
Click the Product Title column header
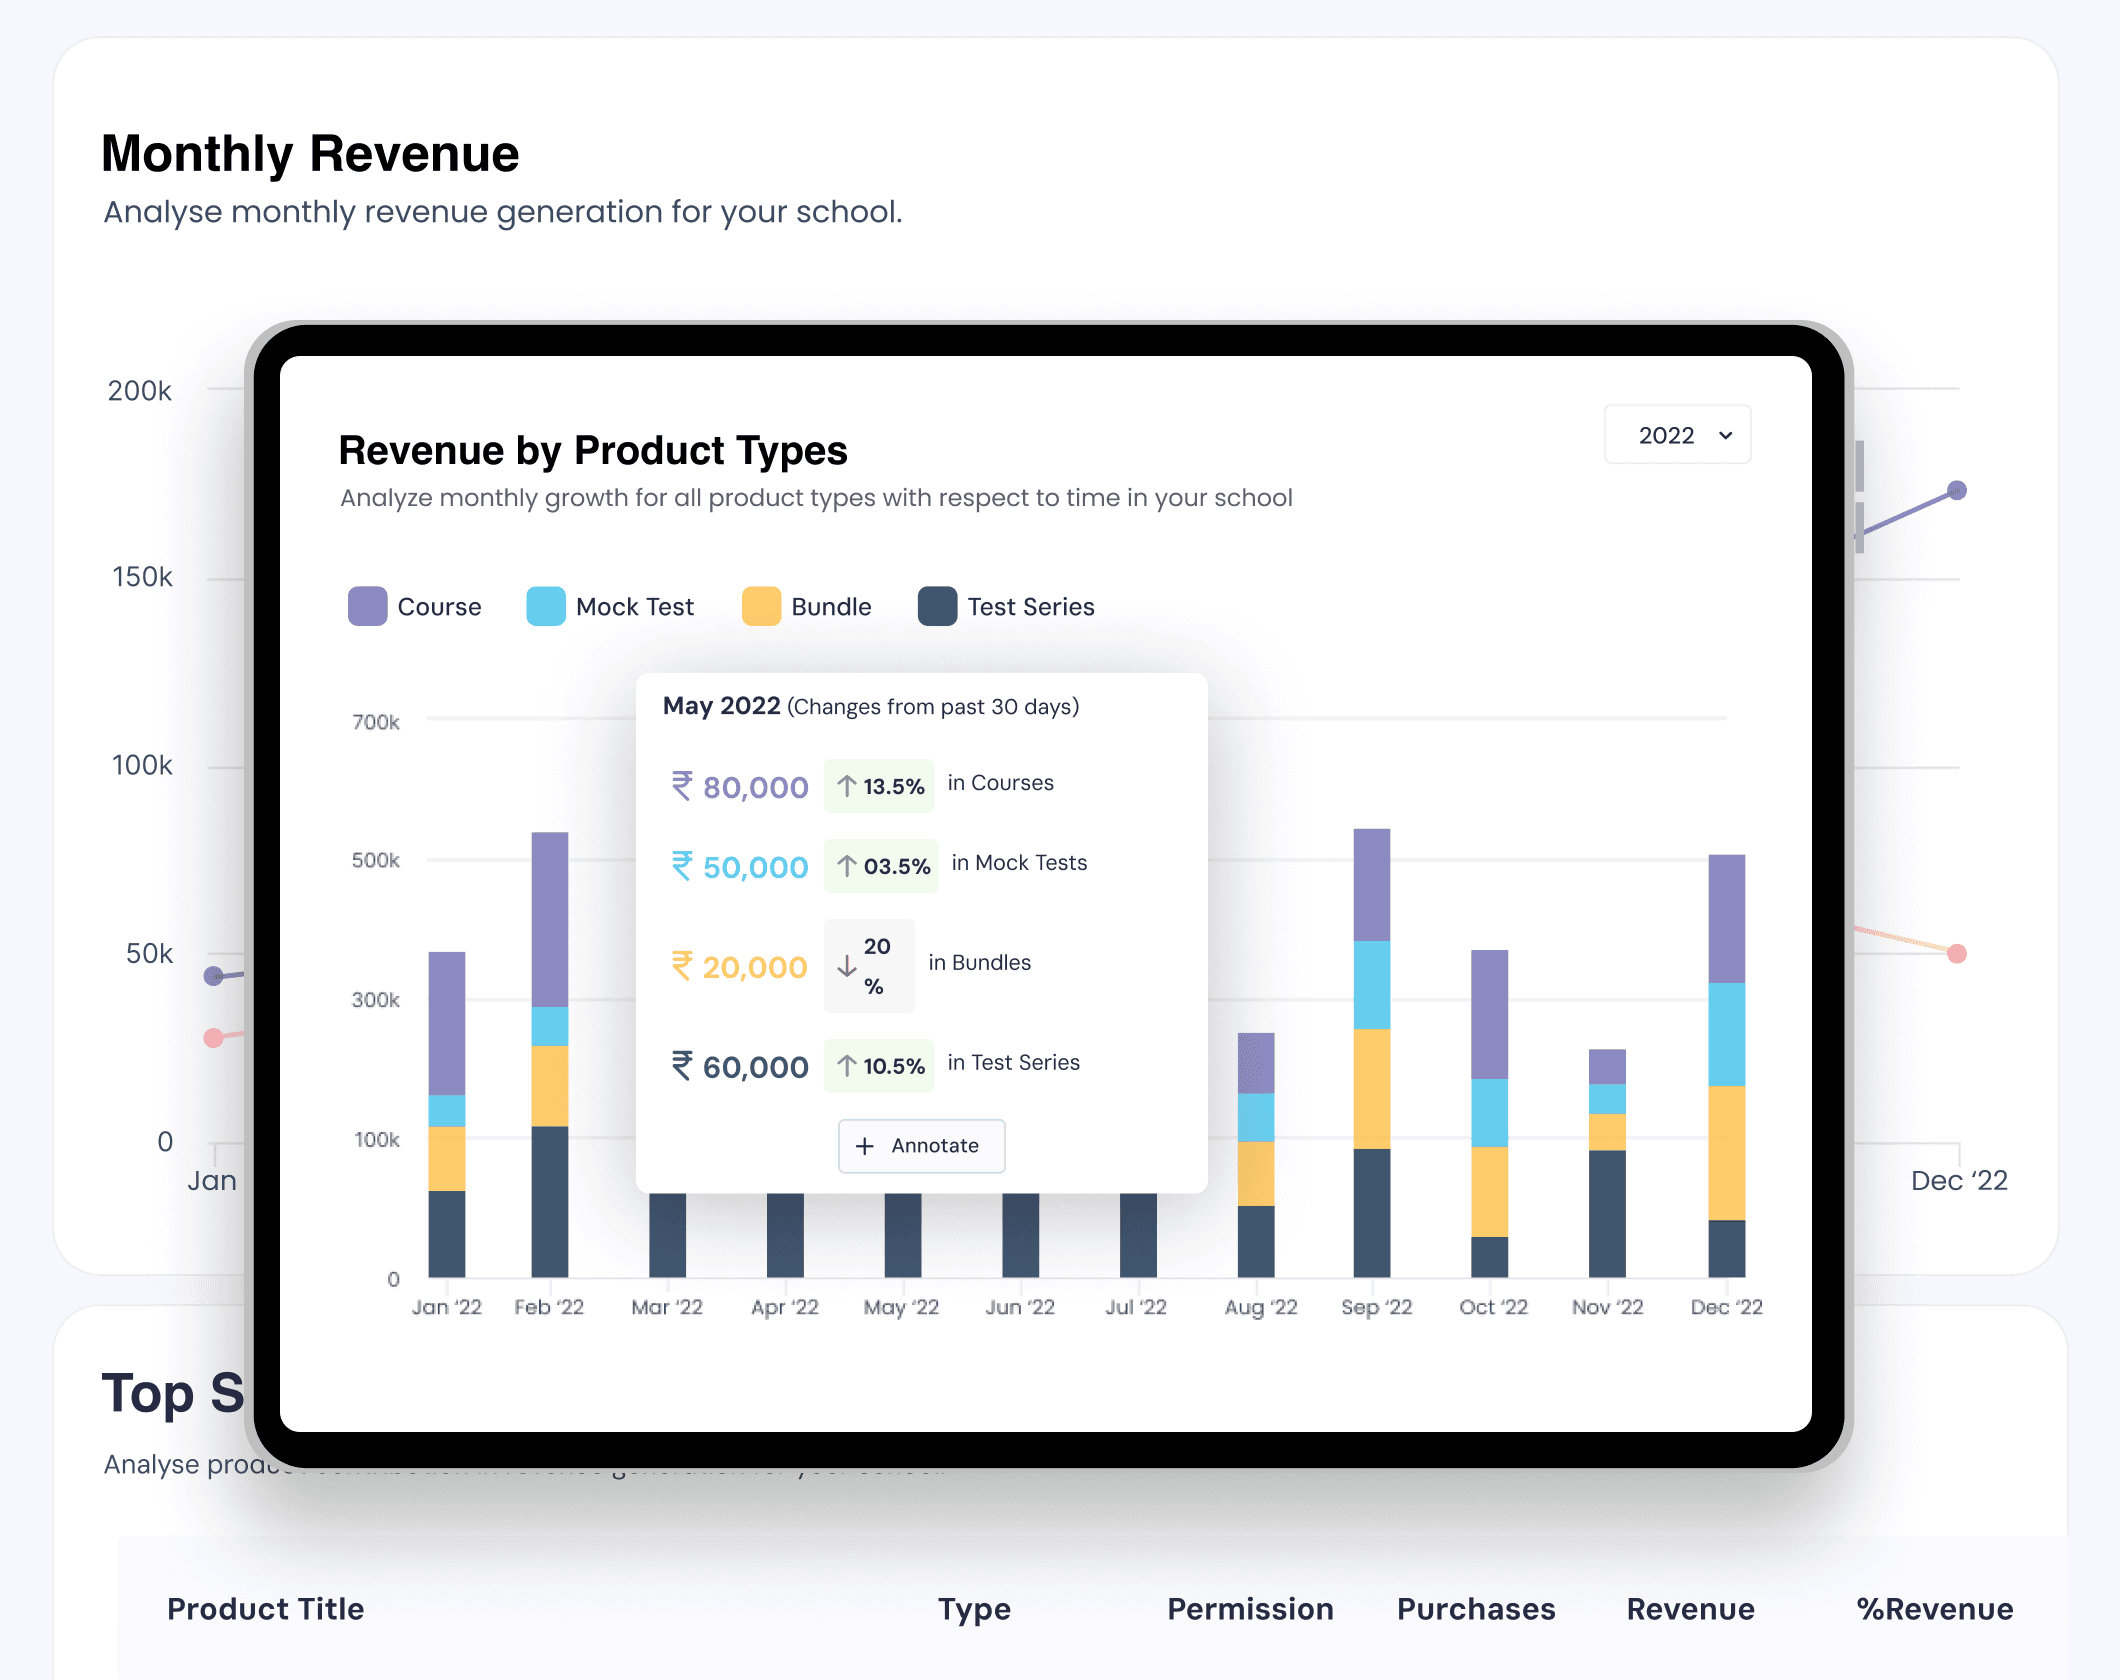265,1608
